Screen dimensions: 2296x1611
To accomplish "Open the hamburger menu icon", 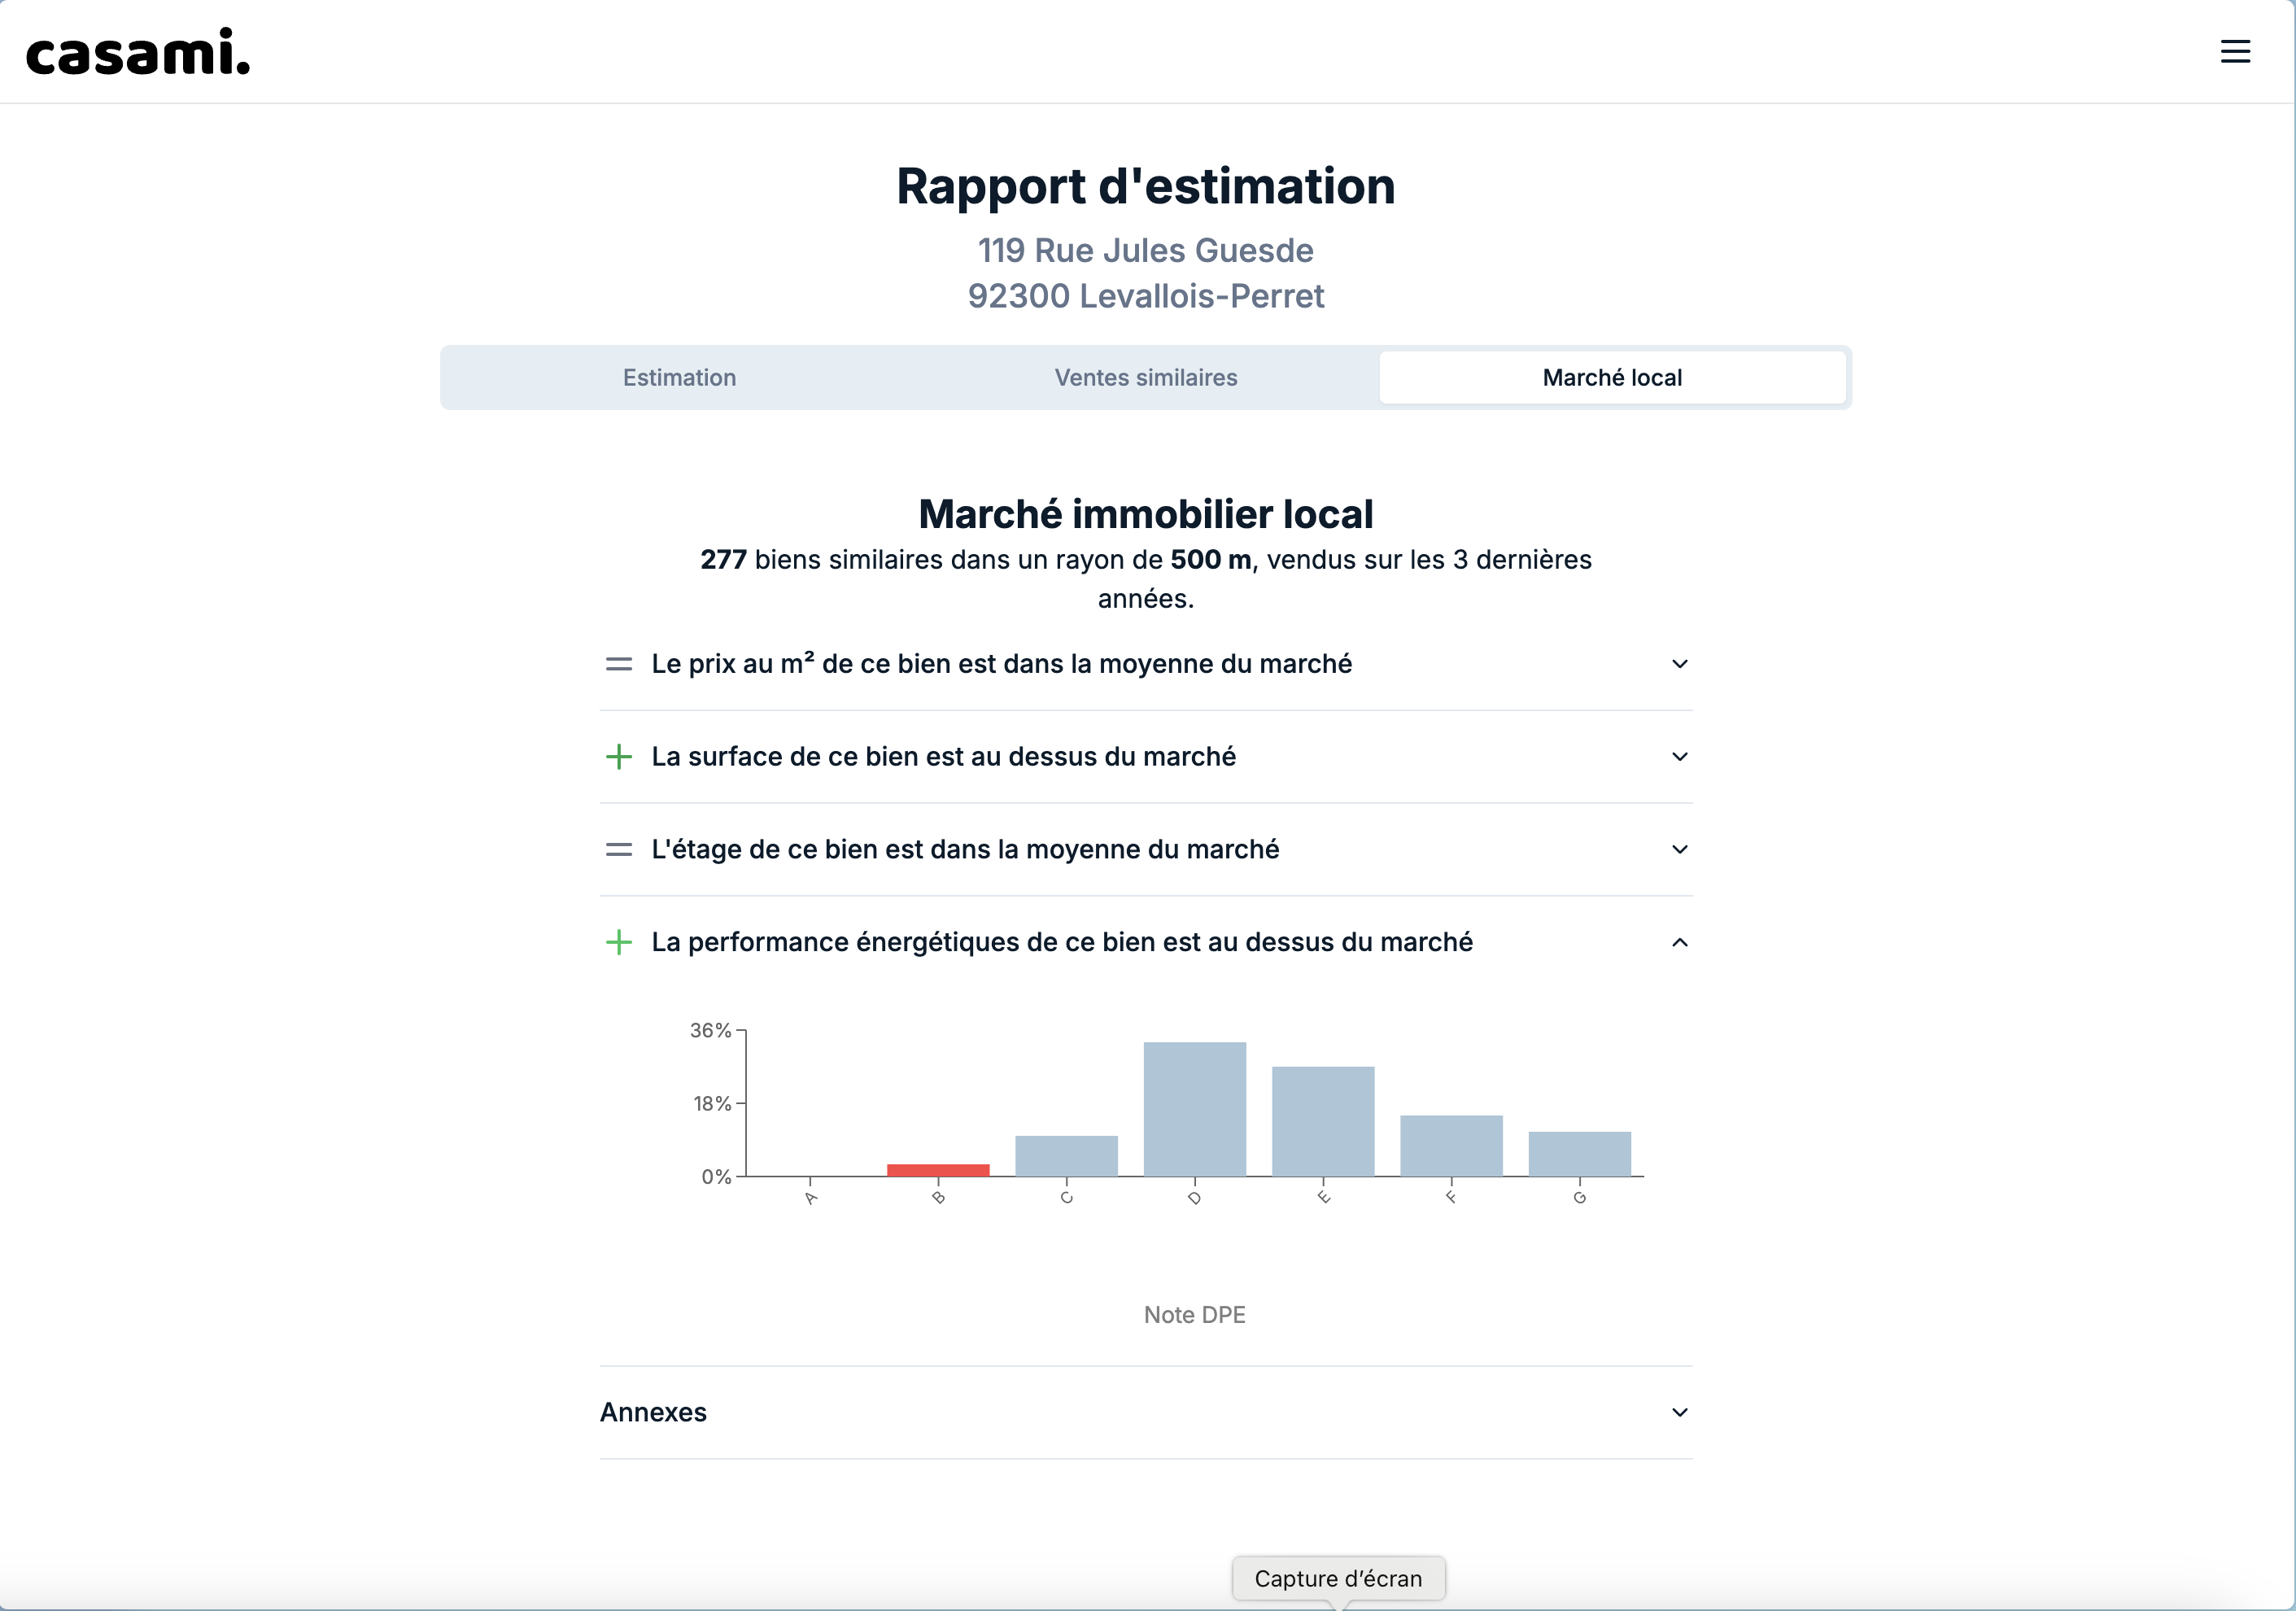I will [x=2235, y=51].
